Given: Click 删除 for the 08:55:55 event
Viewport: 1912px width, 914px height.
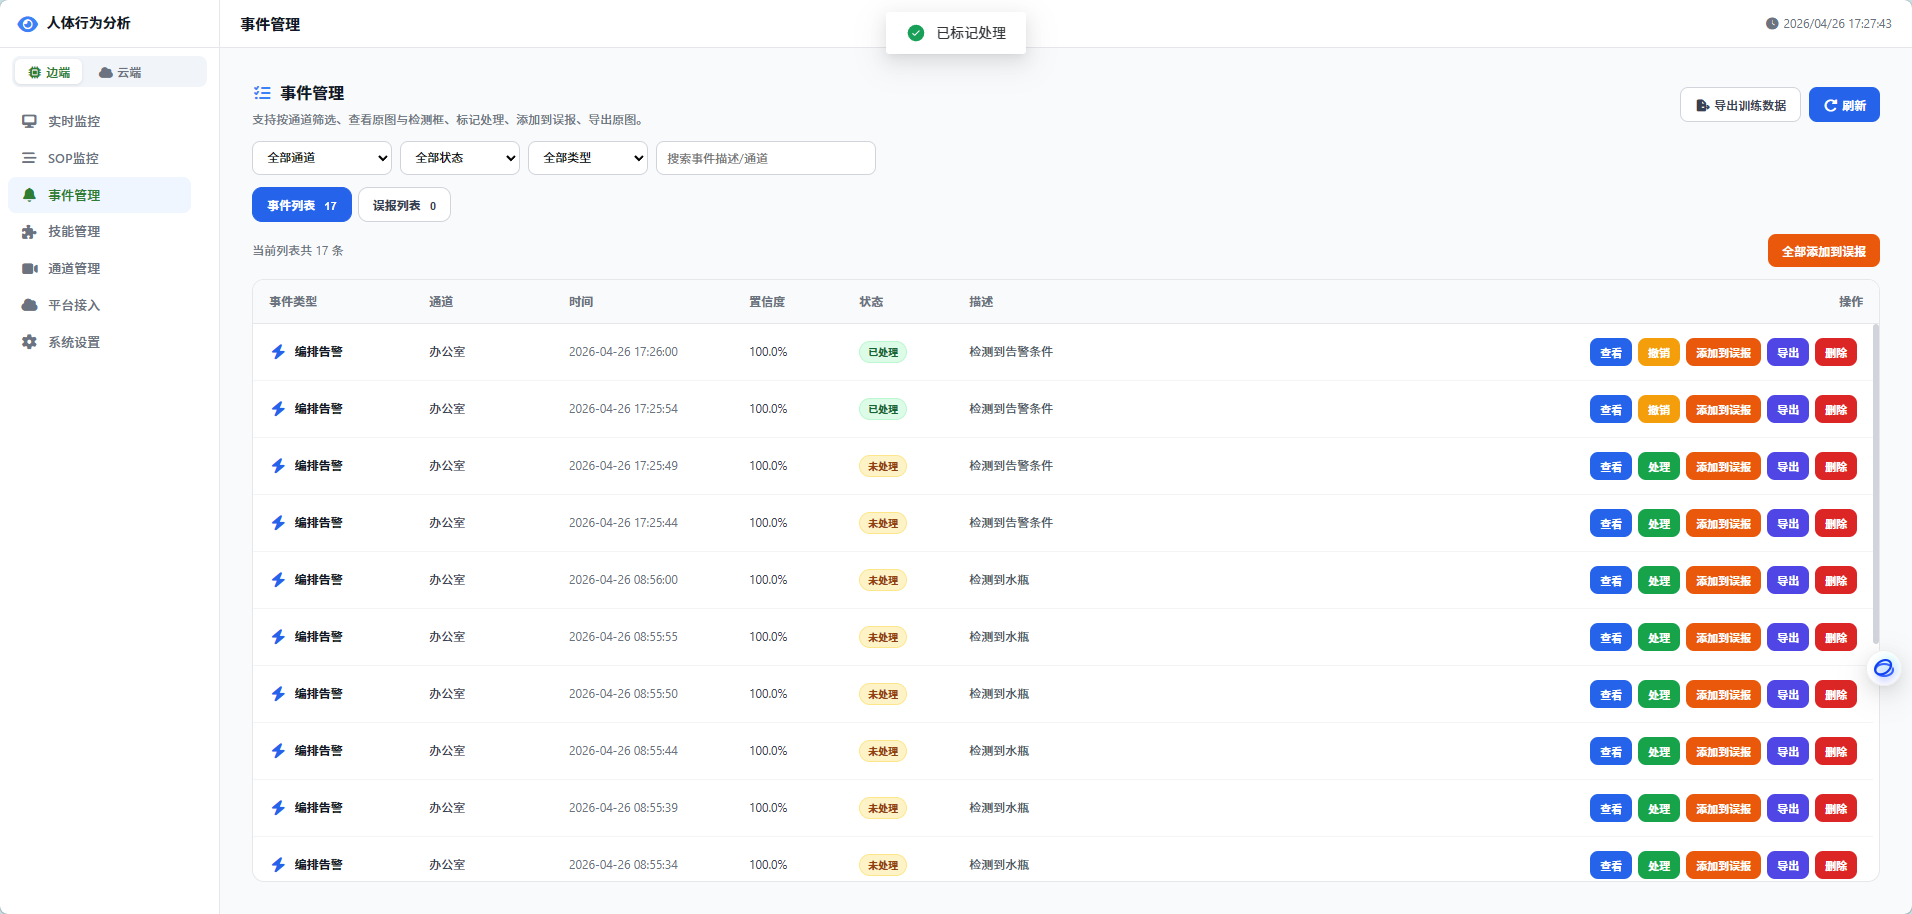Looking at the screenshot, I should [1835, 637].
